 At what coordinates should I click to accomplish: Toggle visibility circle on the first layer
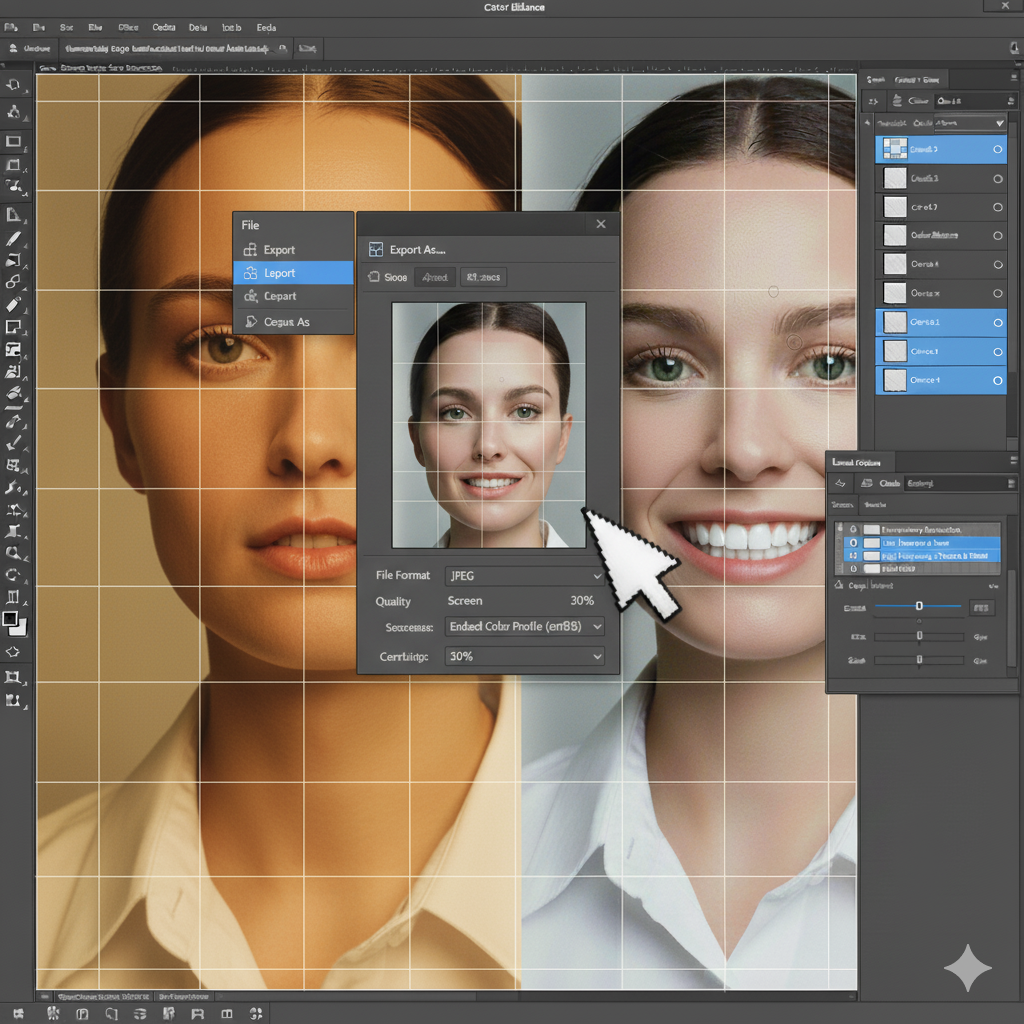point(997,150)
